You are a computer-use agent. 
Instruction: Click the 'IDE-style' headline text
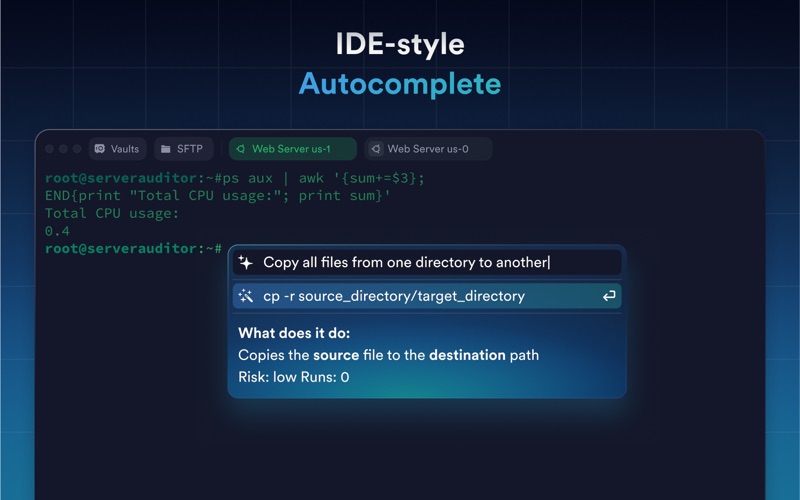point(400,45)
